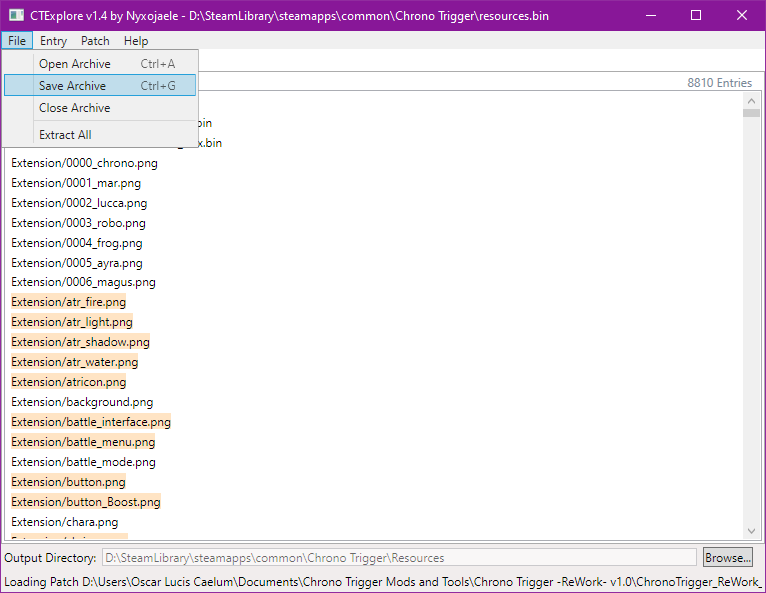Close the CTExplore window
Viewport: 766px width, 593px height.
pyautogui.click(x=742, y=15)
